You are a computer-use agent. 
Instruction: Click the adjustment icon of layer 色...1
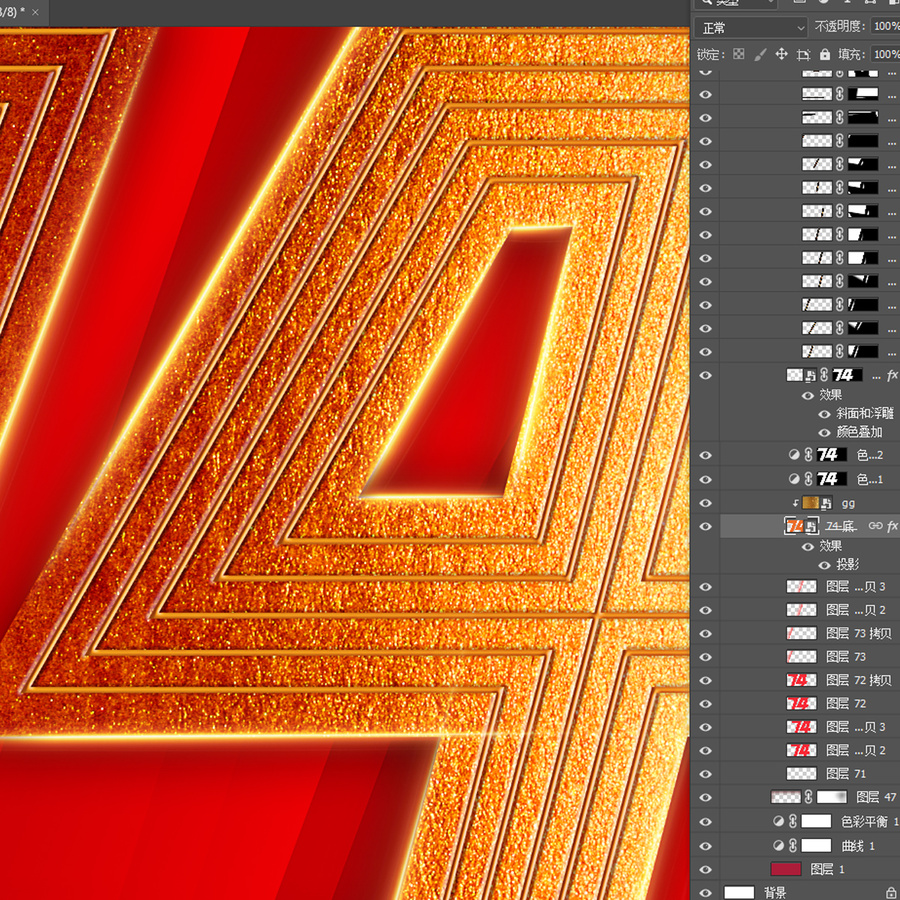pos(794,479)
